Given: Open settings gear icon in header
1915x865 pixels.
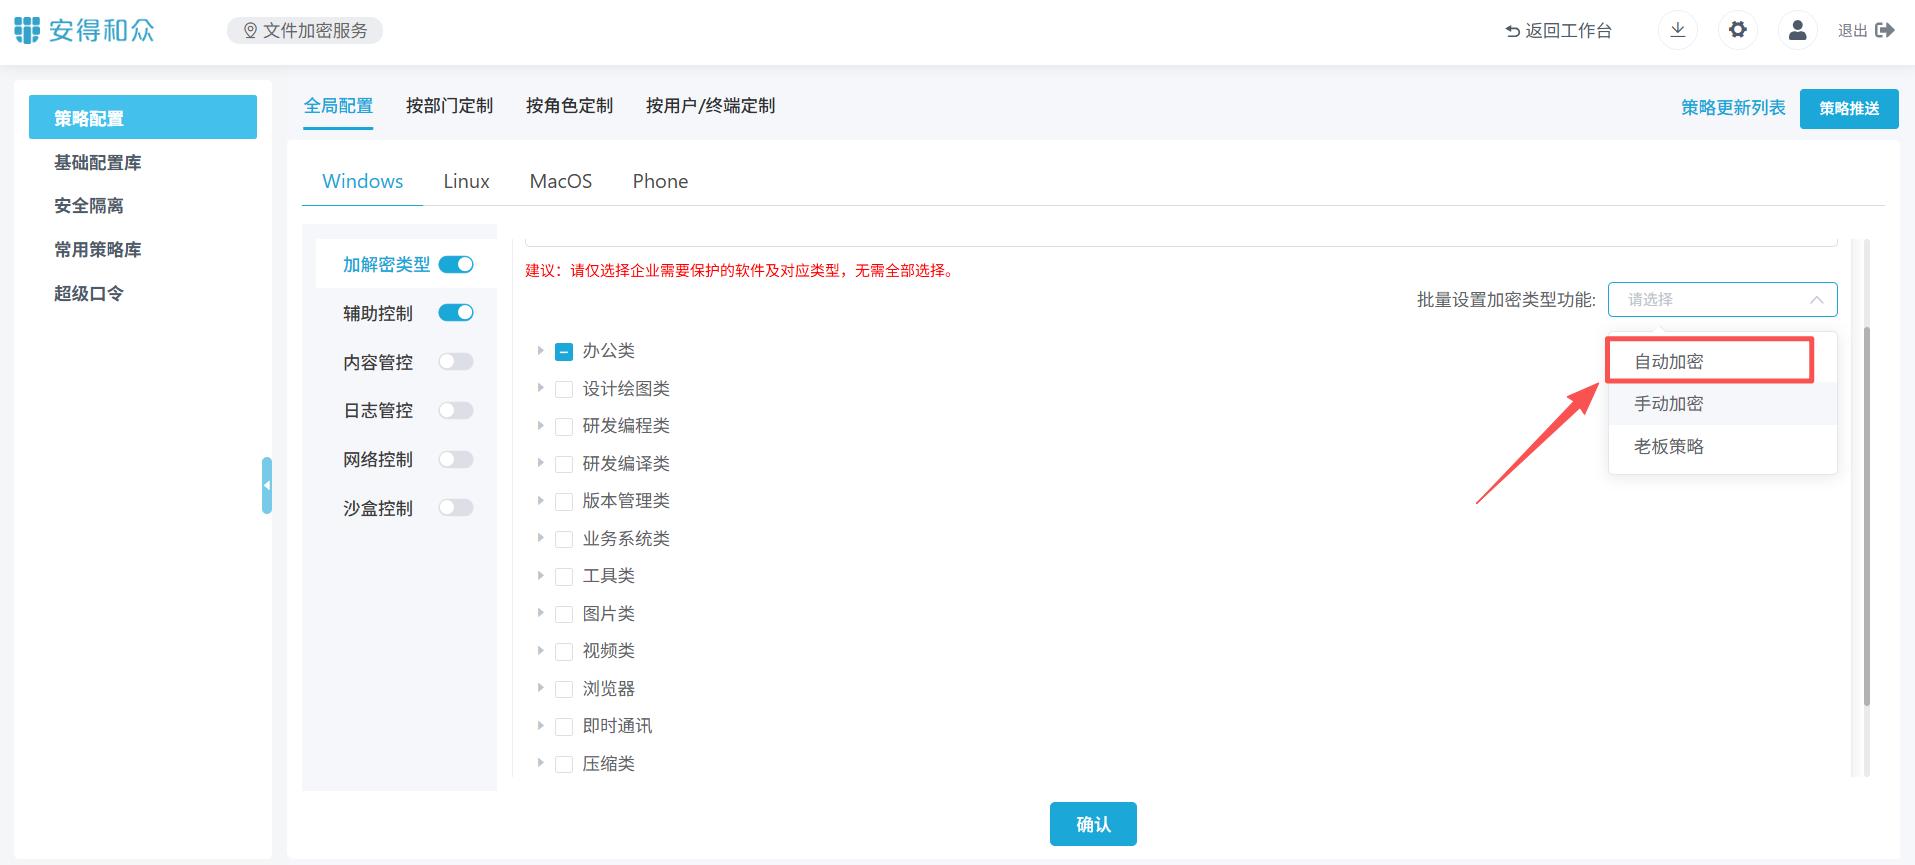Looking at the screenshot, I should pyautogui.click(x=1738, y=30).
